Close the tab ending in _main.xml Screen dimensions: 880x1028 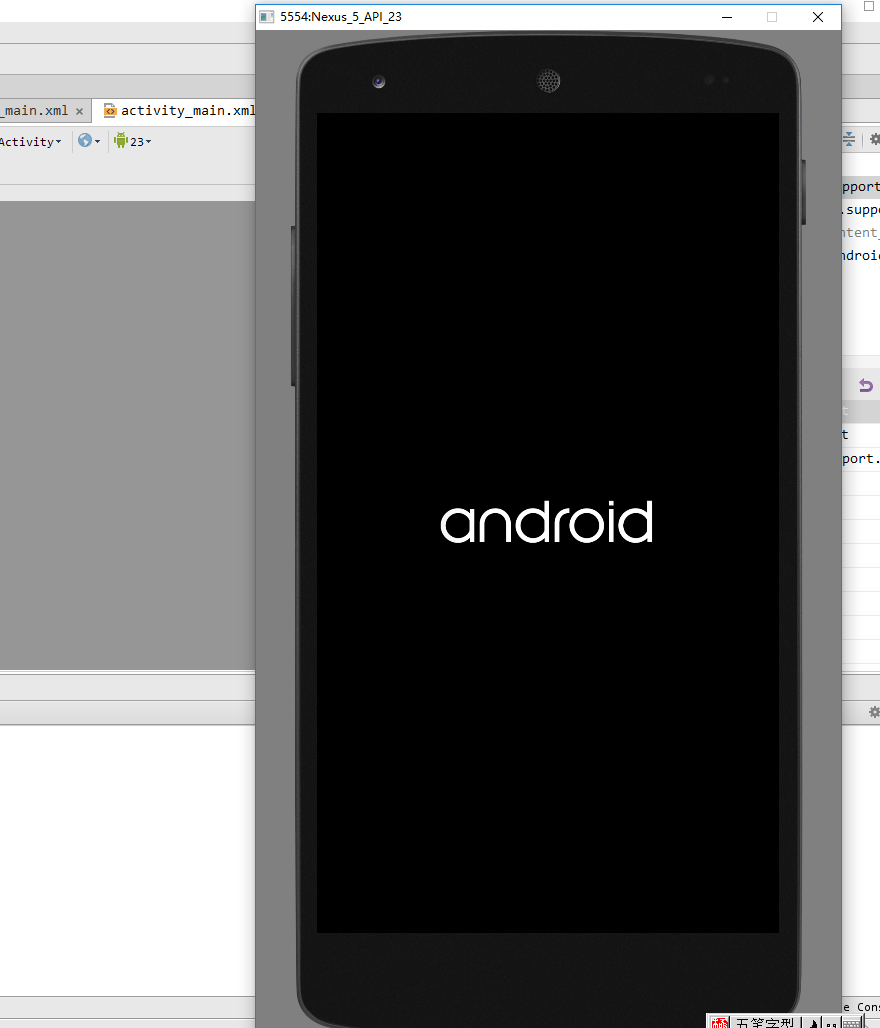pos(79,111)
